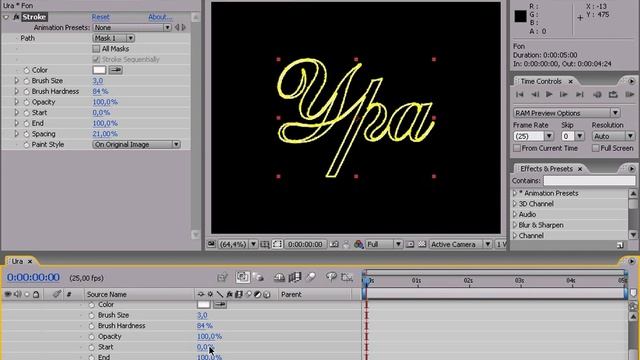Toggle the Draft 3D icon in the timeline
Viewport: 640px width, 360px height.
(x=258, y=278)
